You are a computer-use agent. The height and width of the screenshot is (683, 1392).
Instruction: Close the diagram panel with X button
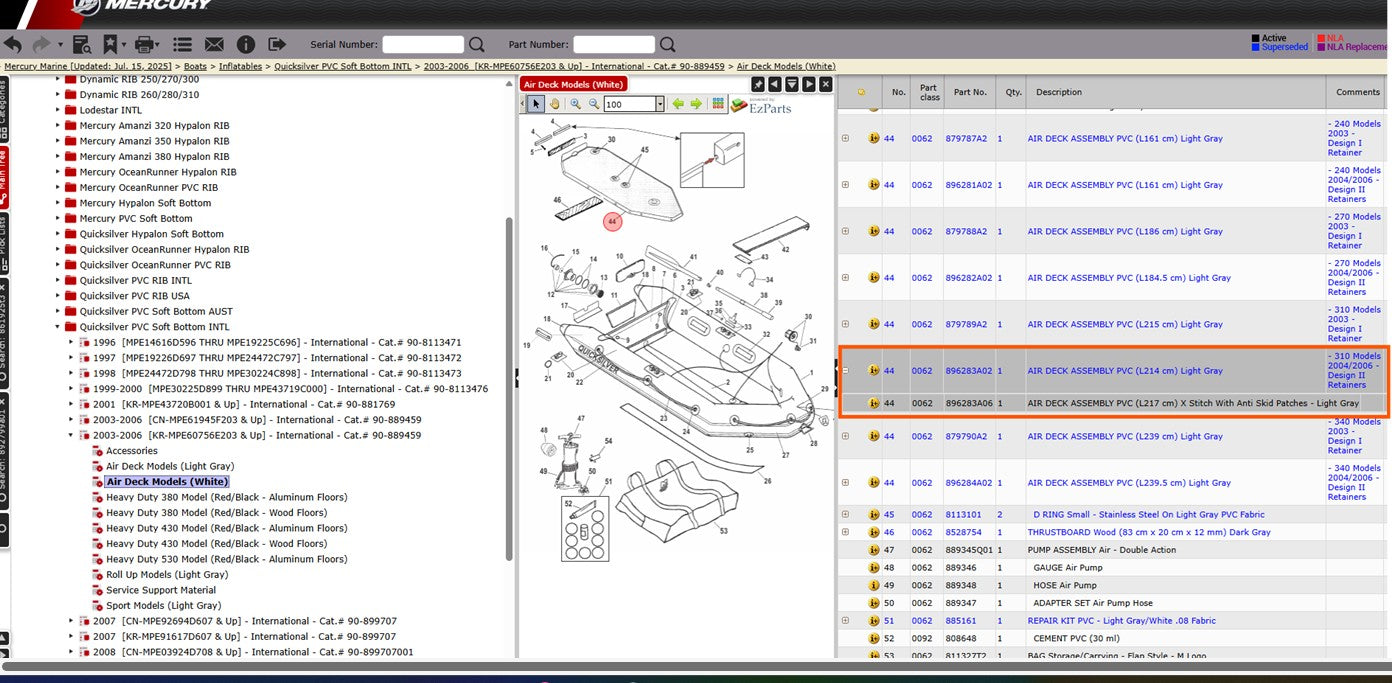[x=826, y=85]
